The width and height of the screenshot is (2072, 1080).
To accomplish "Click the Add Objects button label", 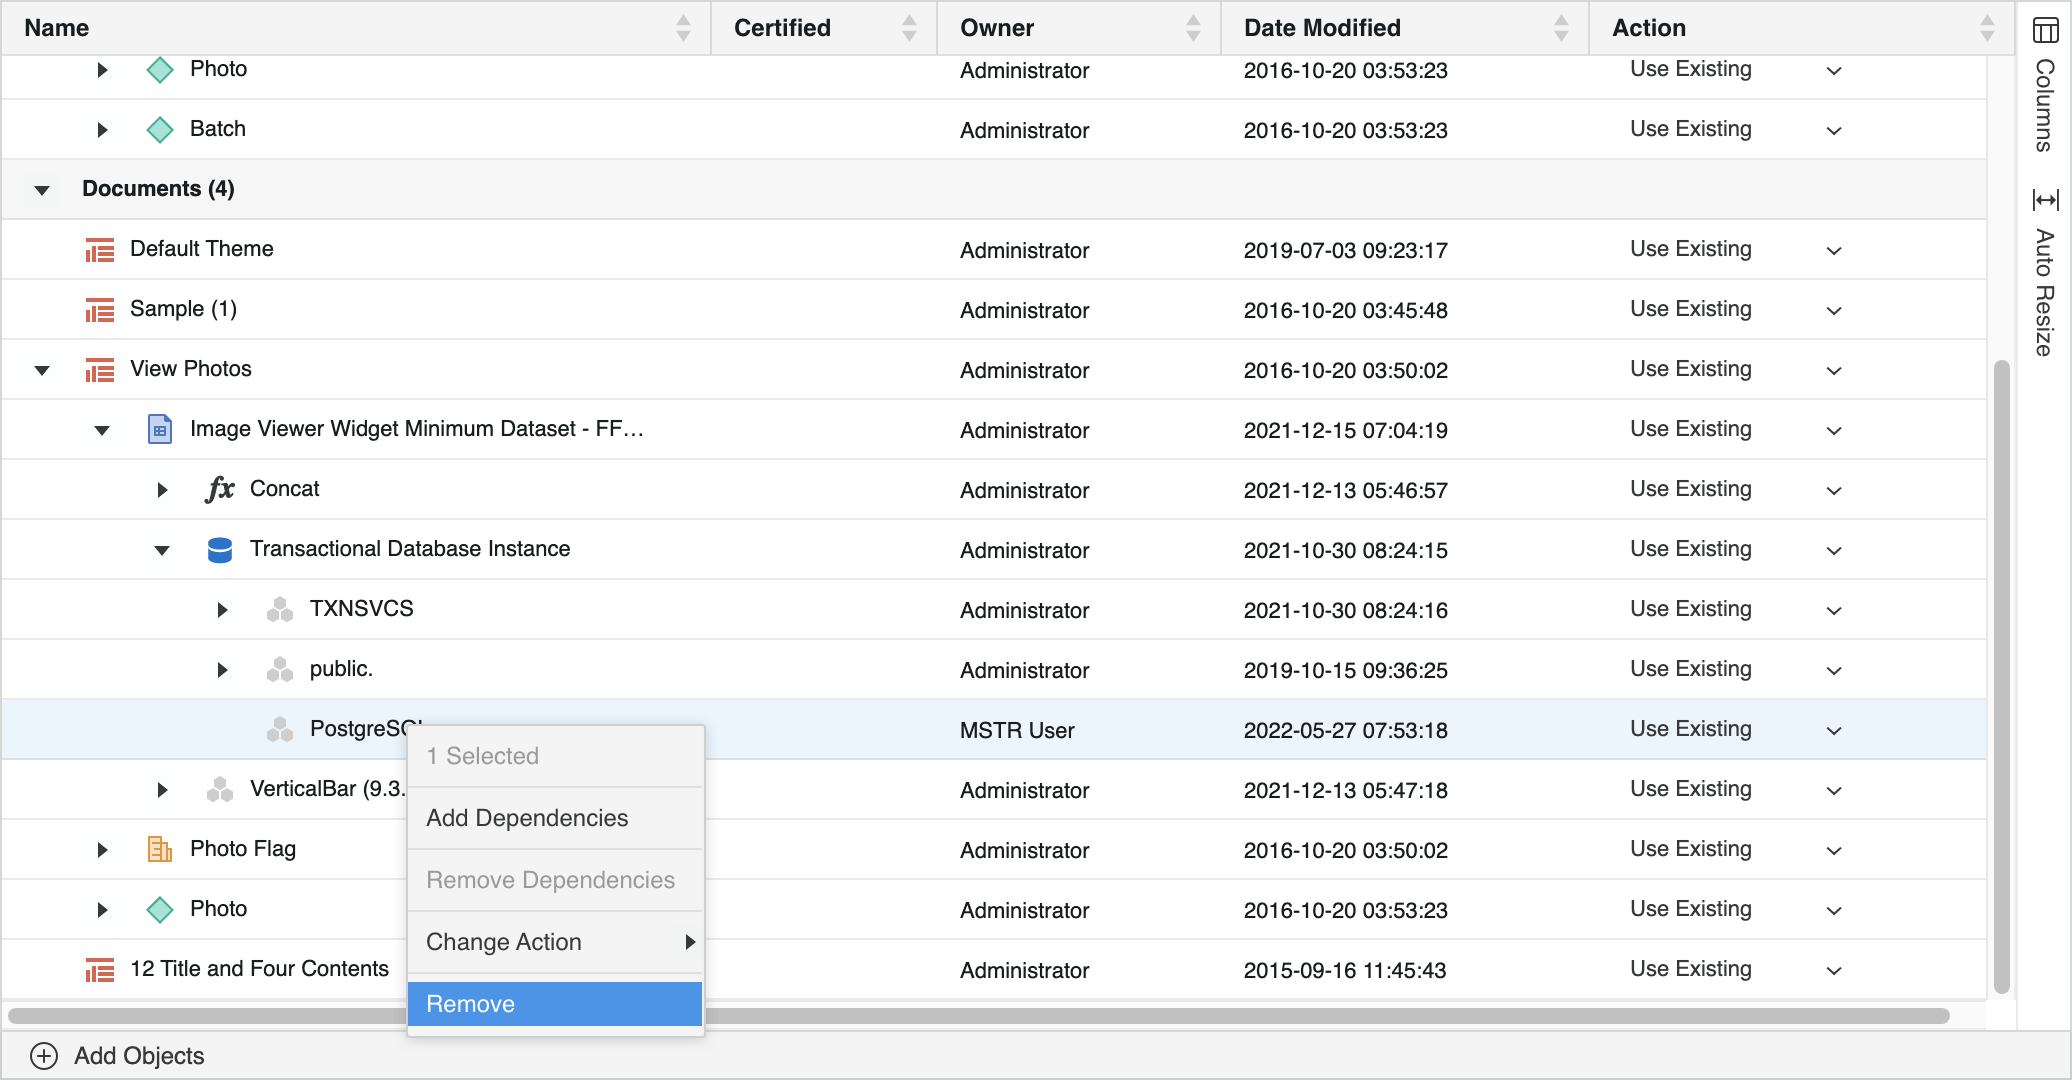I will 139,1056.
